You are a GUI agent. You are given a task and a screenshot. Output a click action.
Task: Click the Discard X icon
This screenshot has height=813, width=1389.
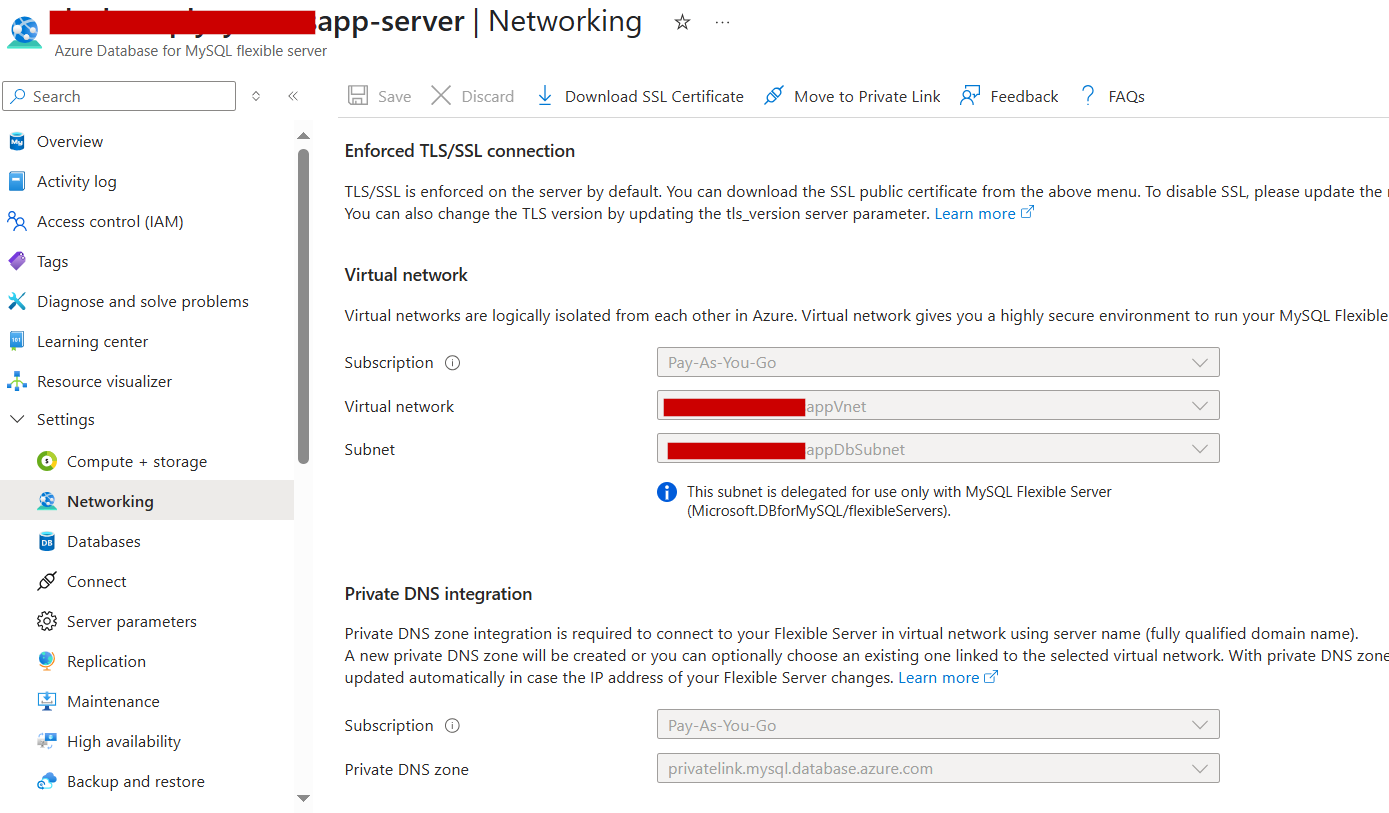(x=441, y=96)
